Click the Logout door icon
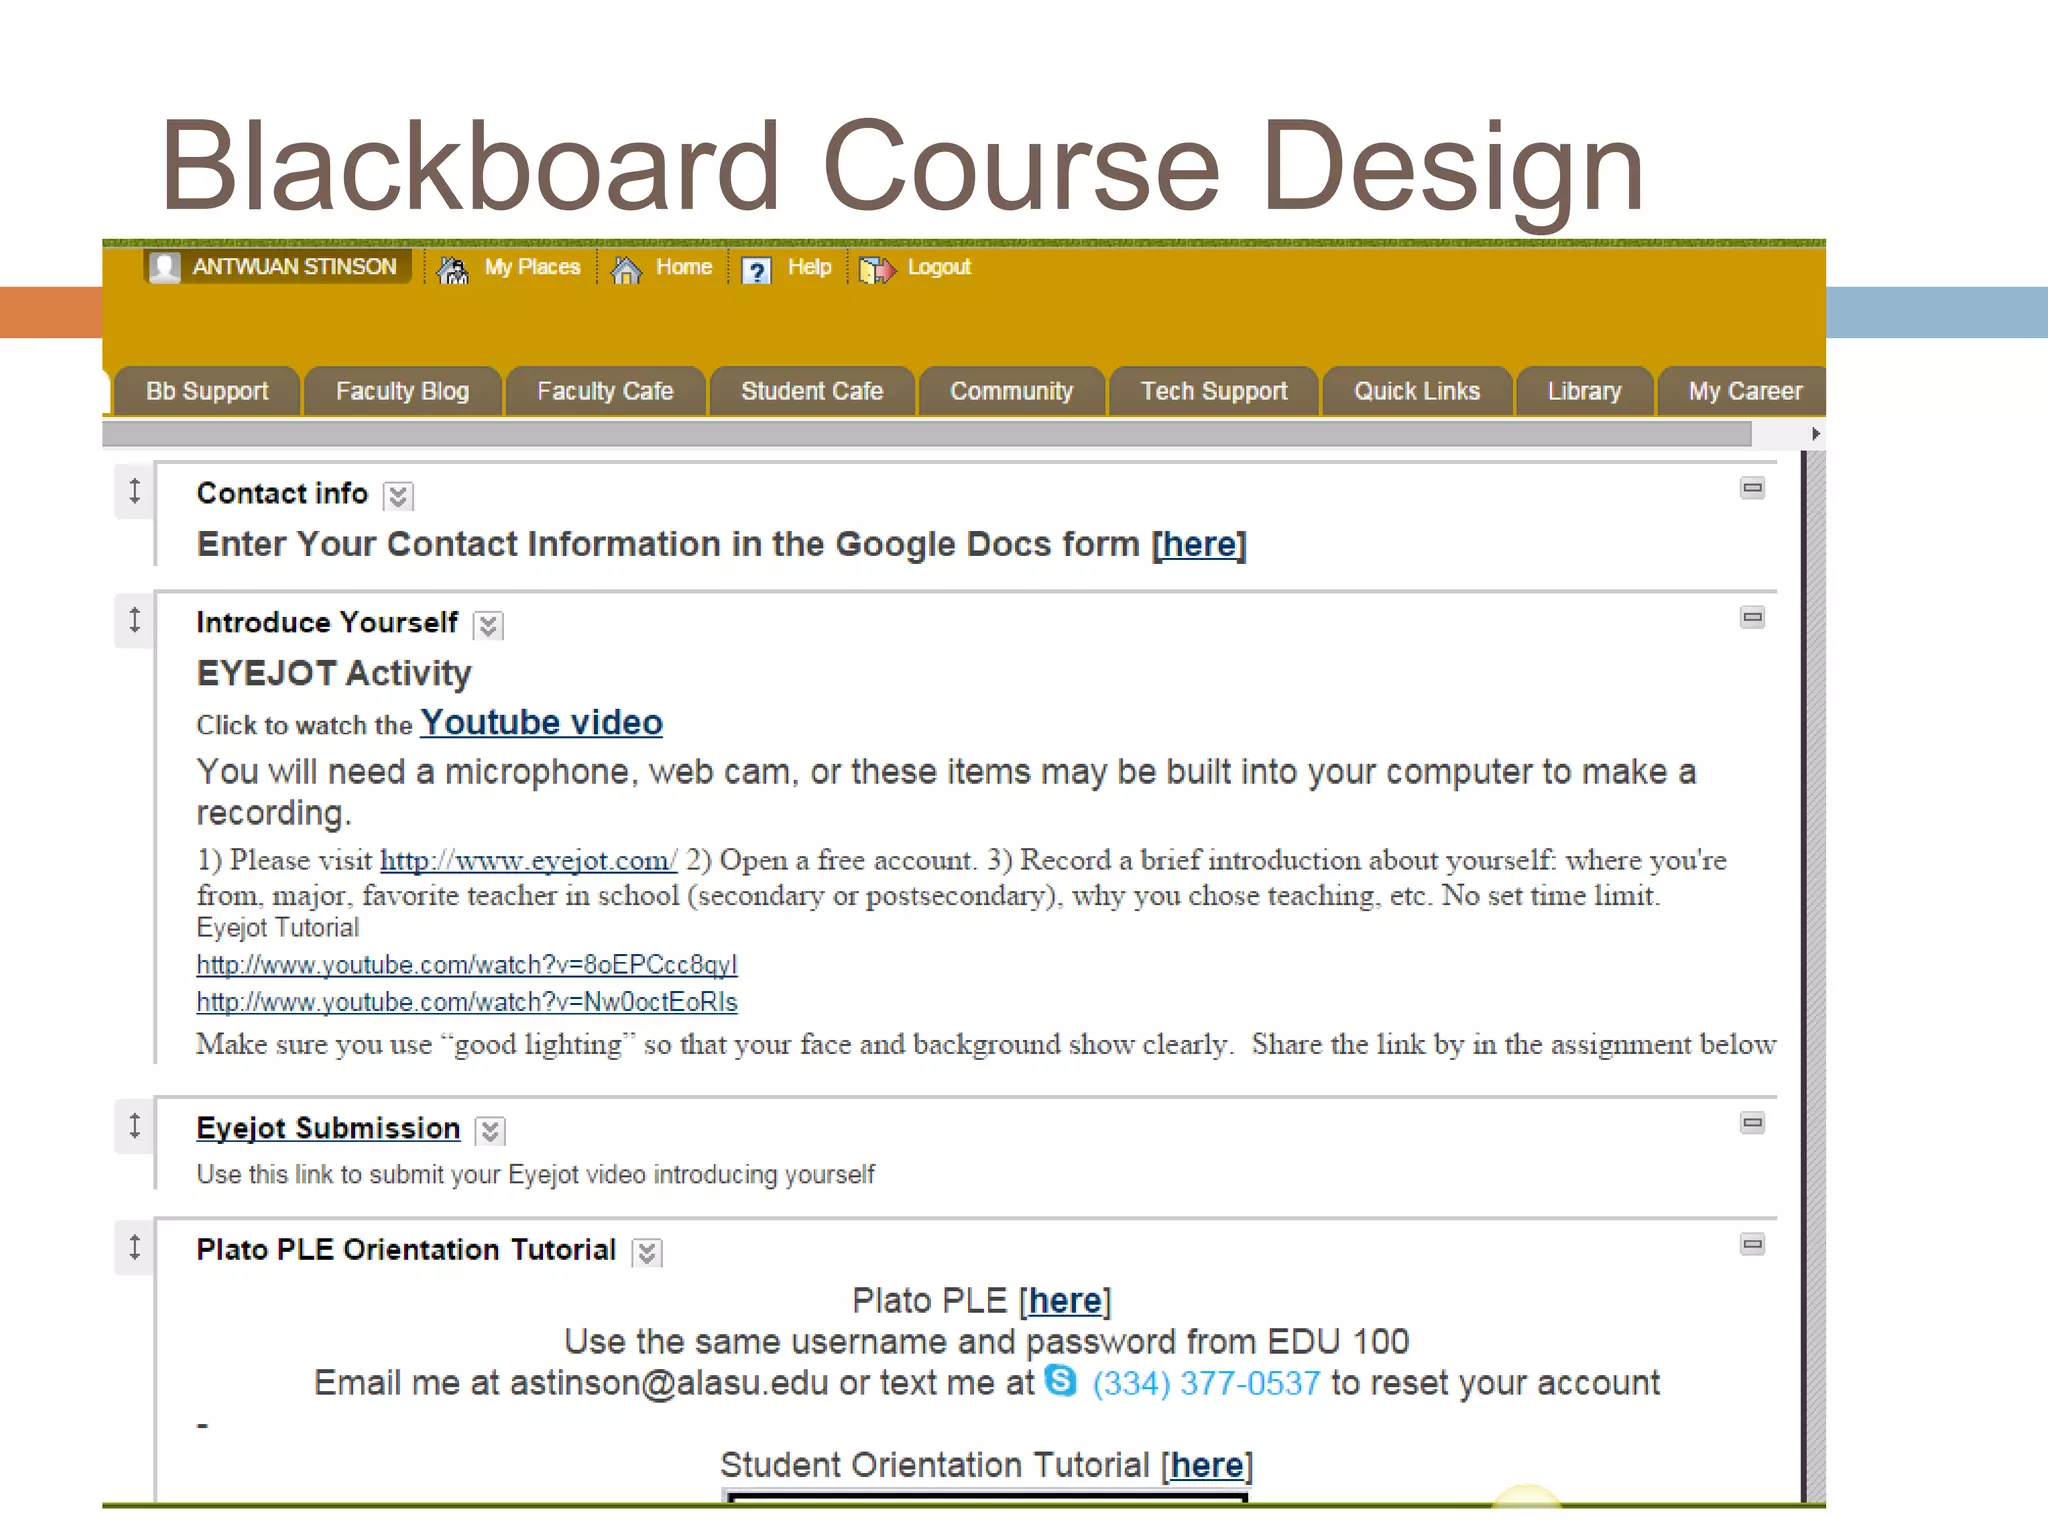The image size is (2048, 1536). coord(877,270)
